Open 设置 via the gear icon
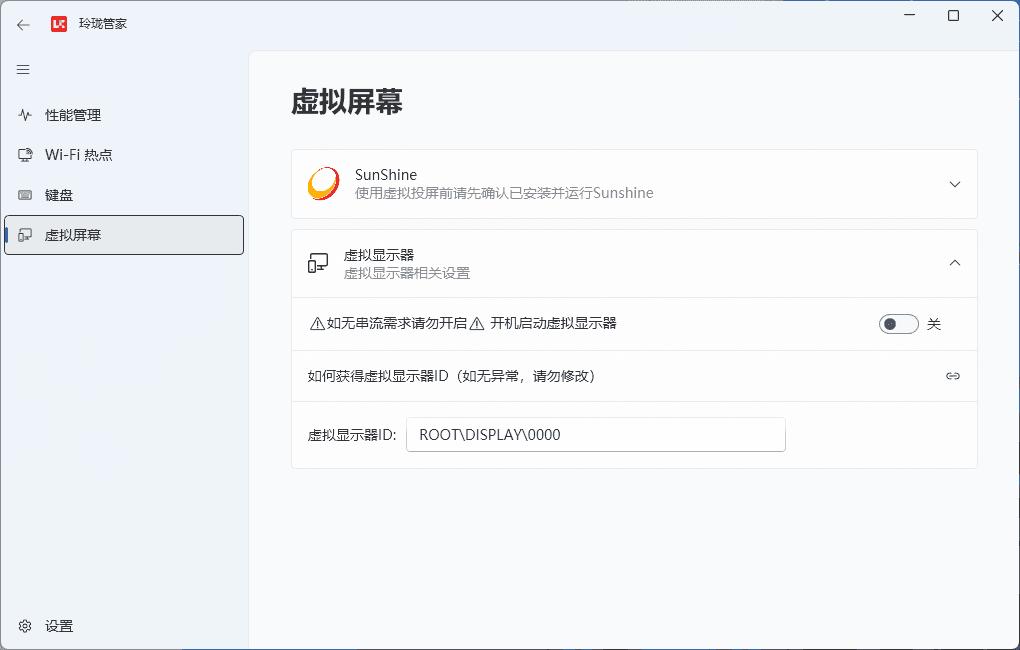Image resolution: width=1020 pixels, height=650 pixels. pos(24,625)
